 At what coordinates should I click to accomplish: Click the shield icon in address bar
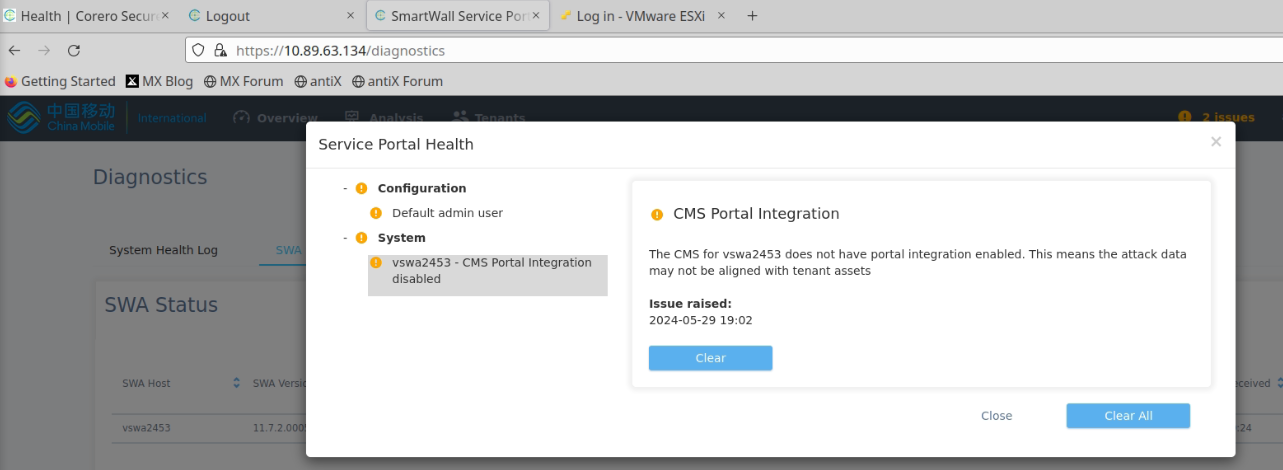point(199,50)
